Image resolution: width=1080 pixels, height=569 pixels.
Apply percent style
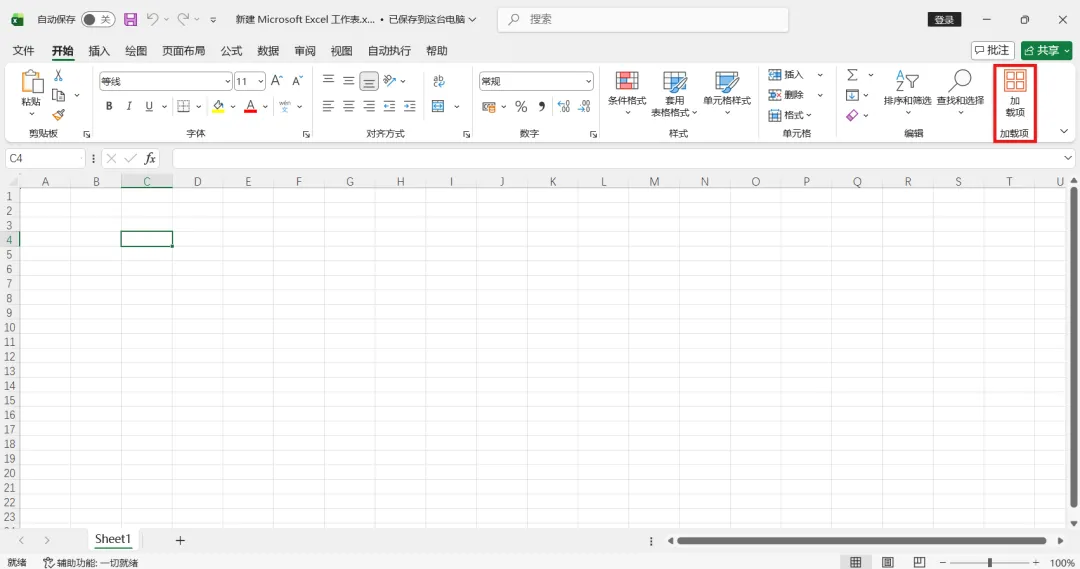point(521,107)
